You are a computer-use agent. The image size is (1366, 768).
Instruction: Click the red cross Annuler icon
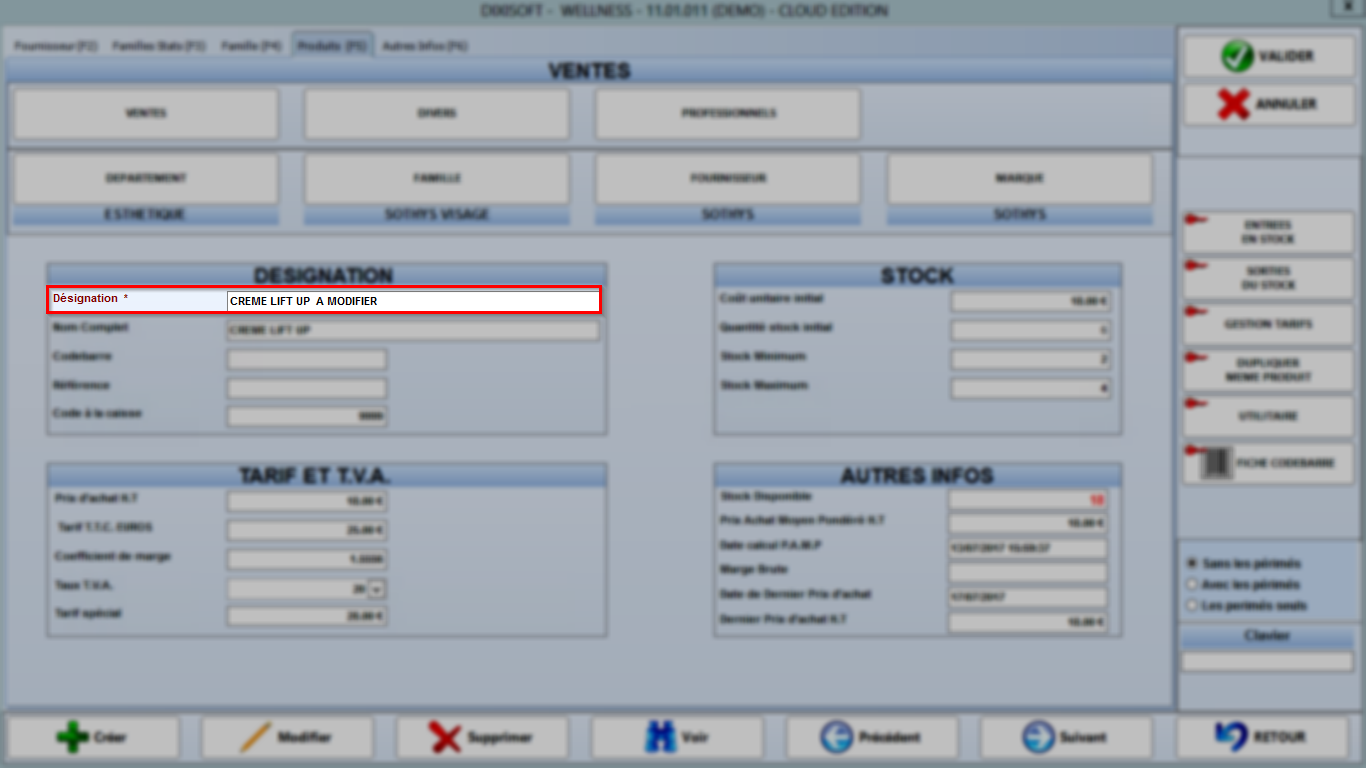click(x=1234, y=104)
